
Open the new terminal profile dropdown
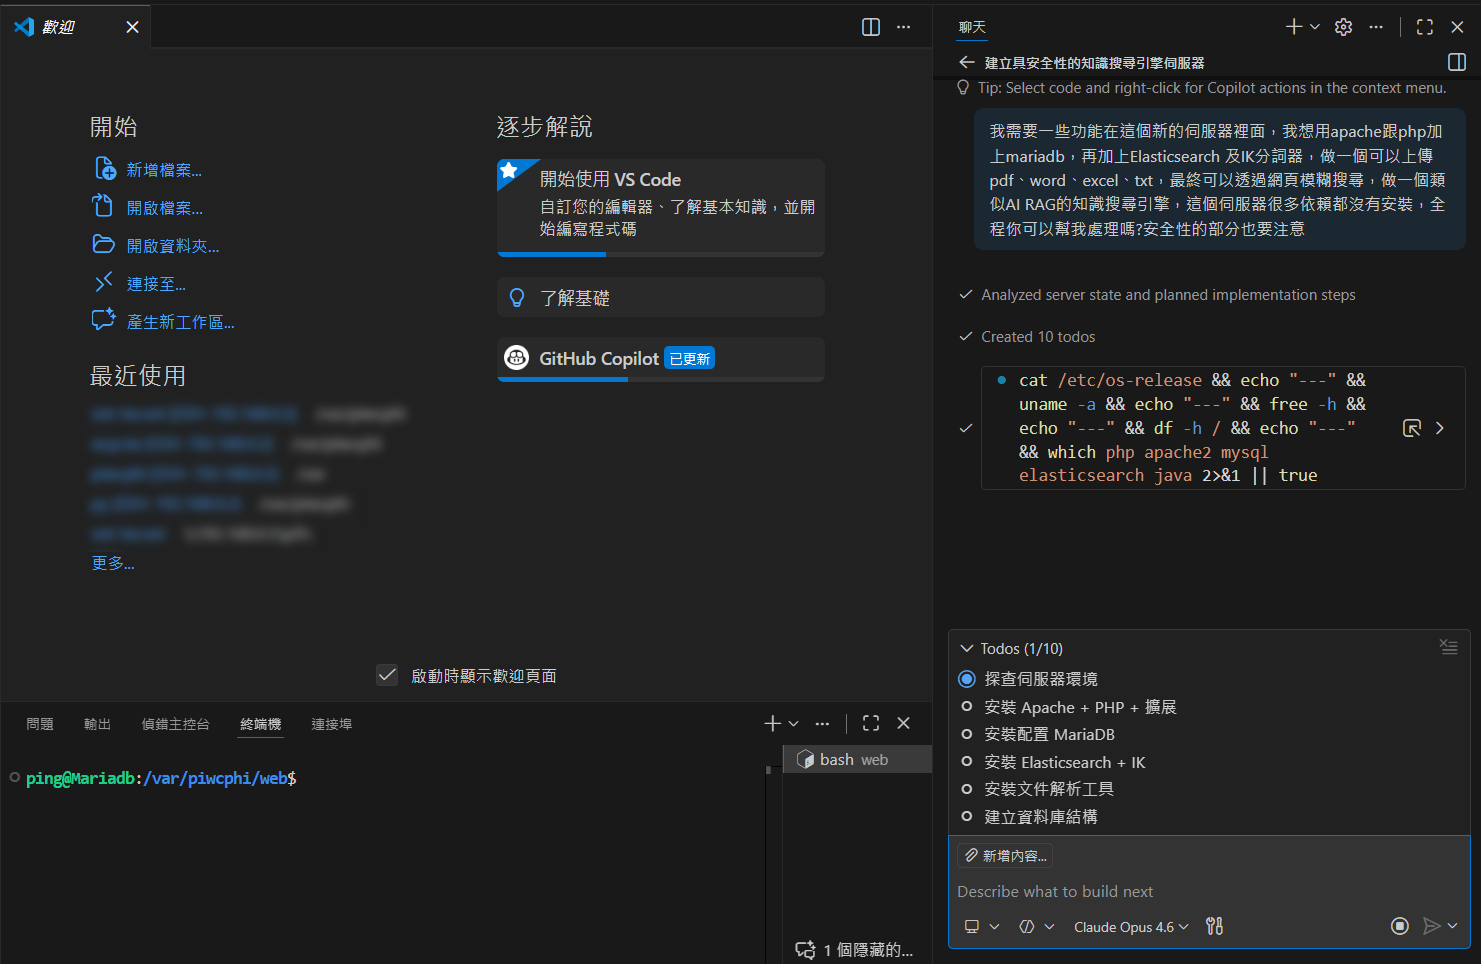point(793,723)
